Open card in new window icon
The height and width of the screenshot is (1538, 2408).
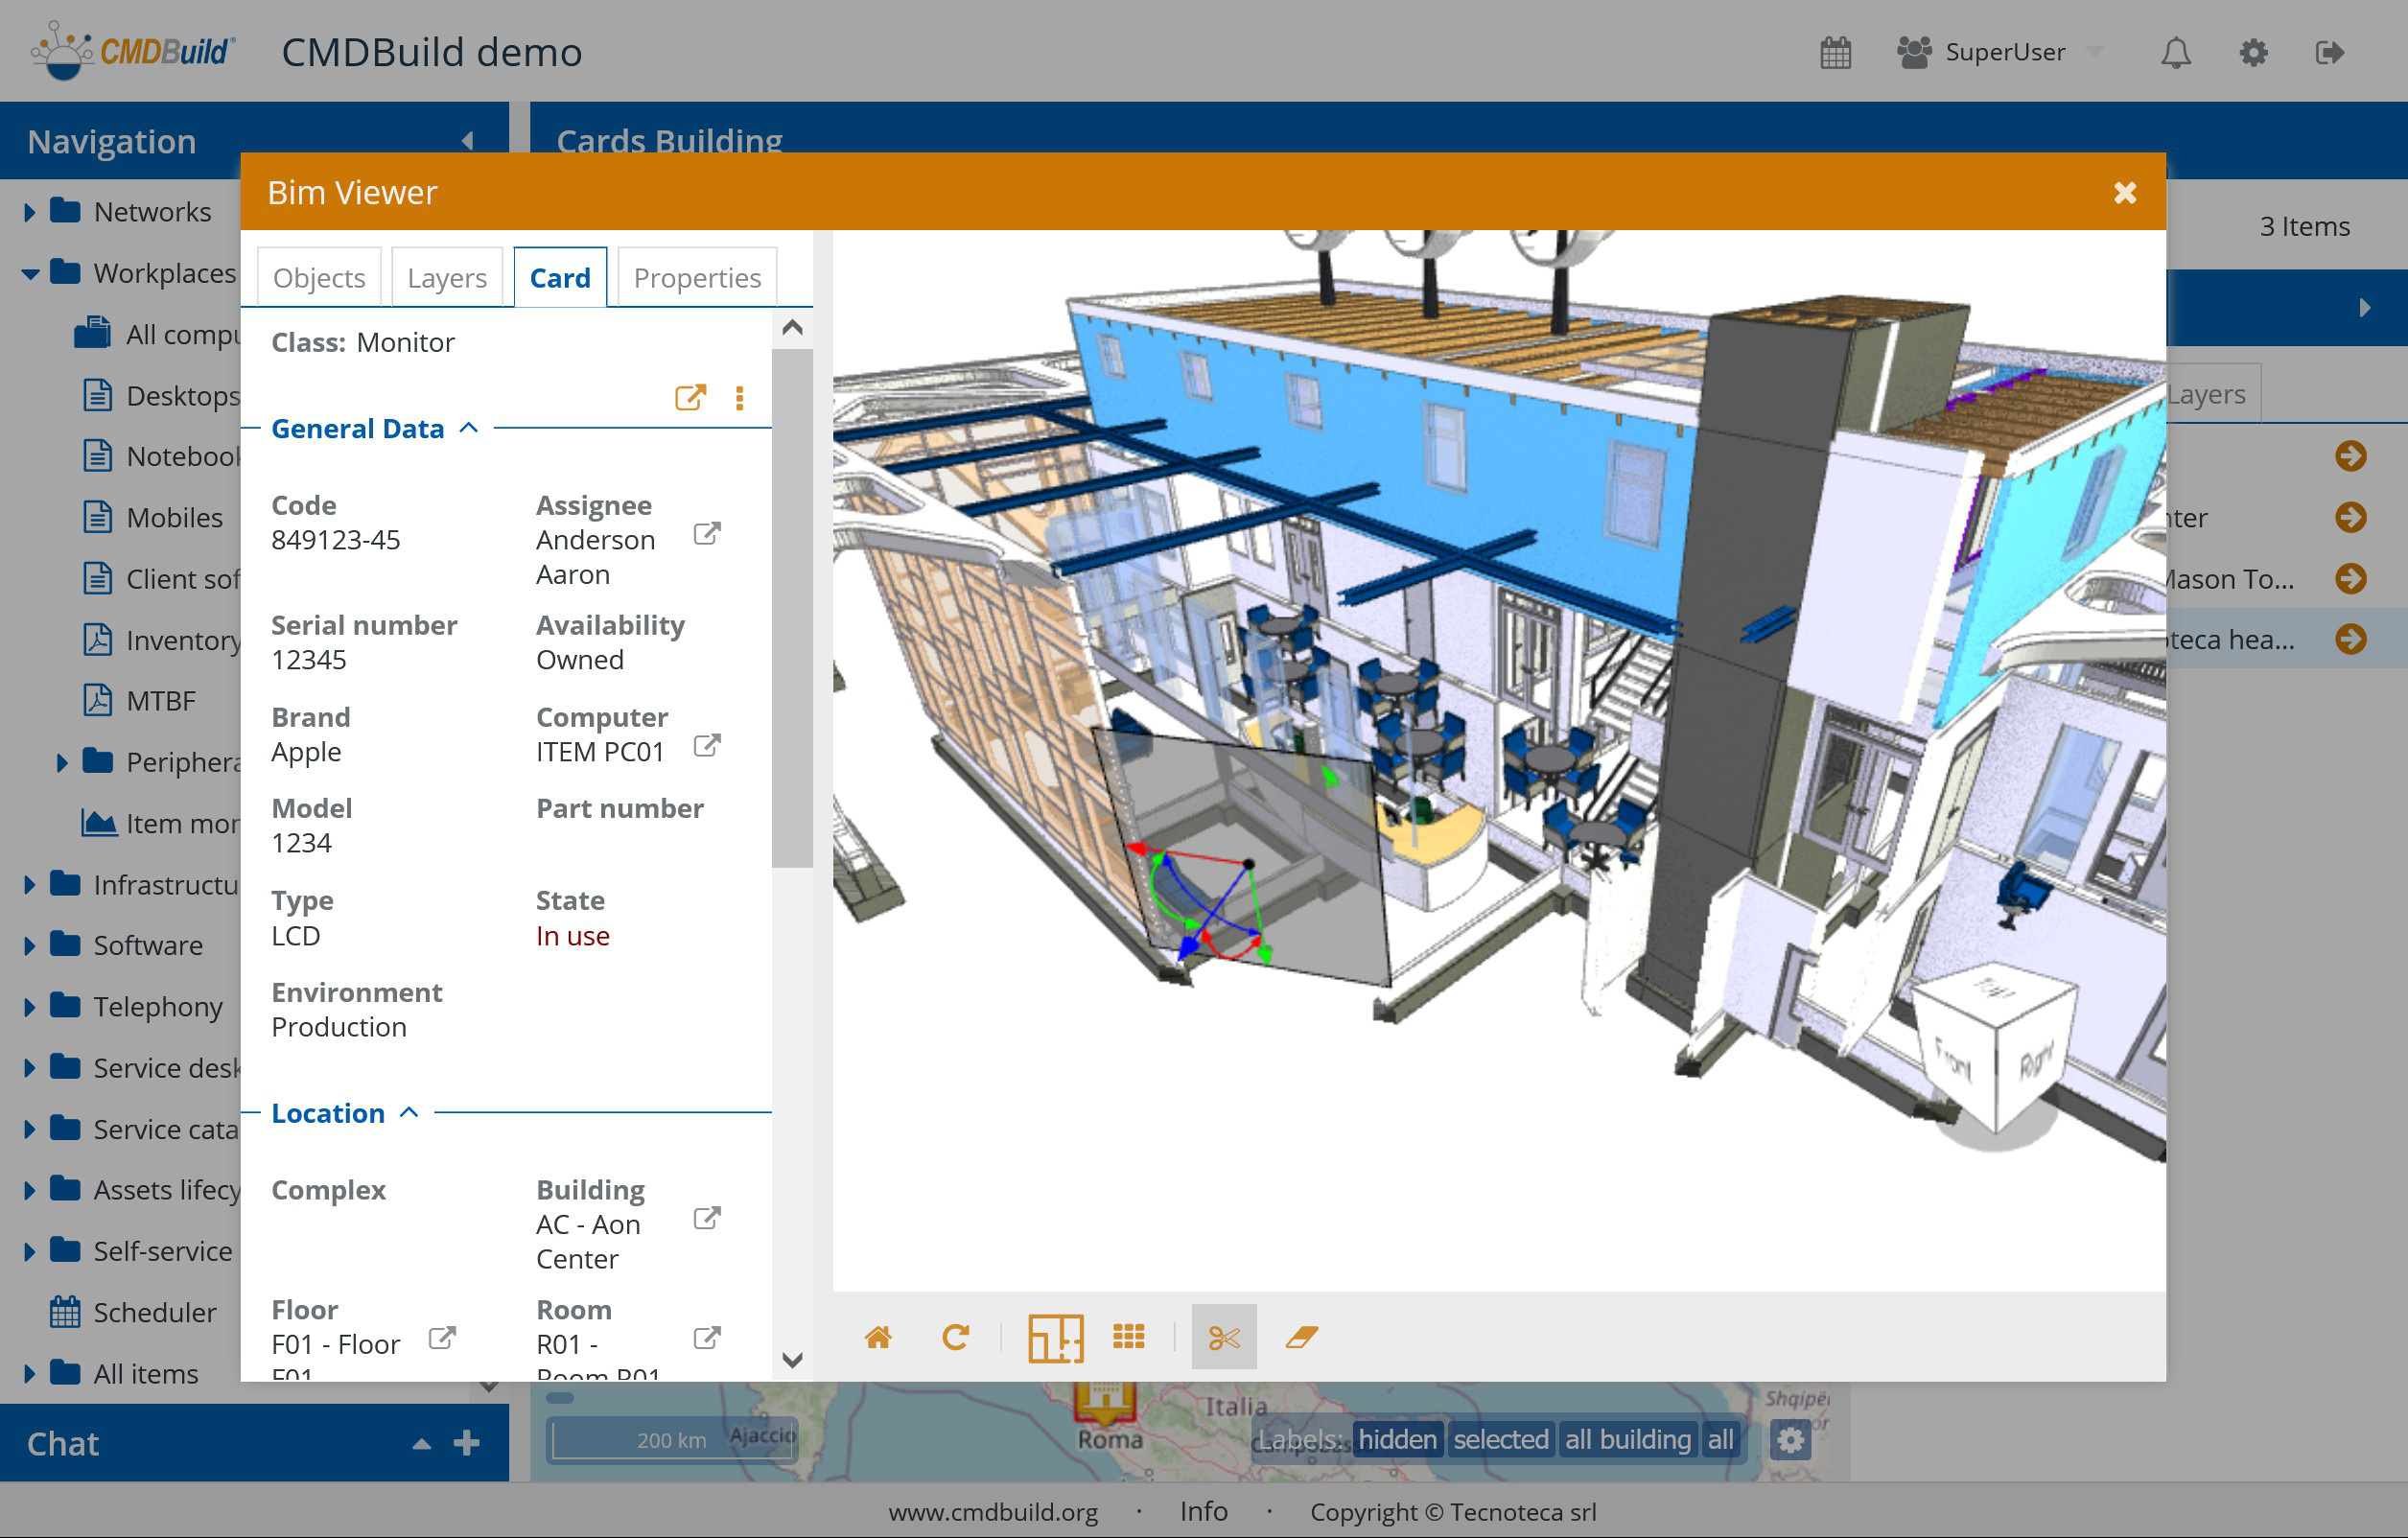tap(690, 398)
